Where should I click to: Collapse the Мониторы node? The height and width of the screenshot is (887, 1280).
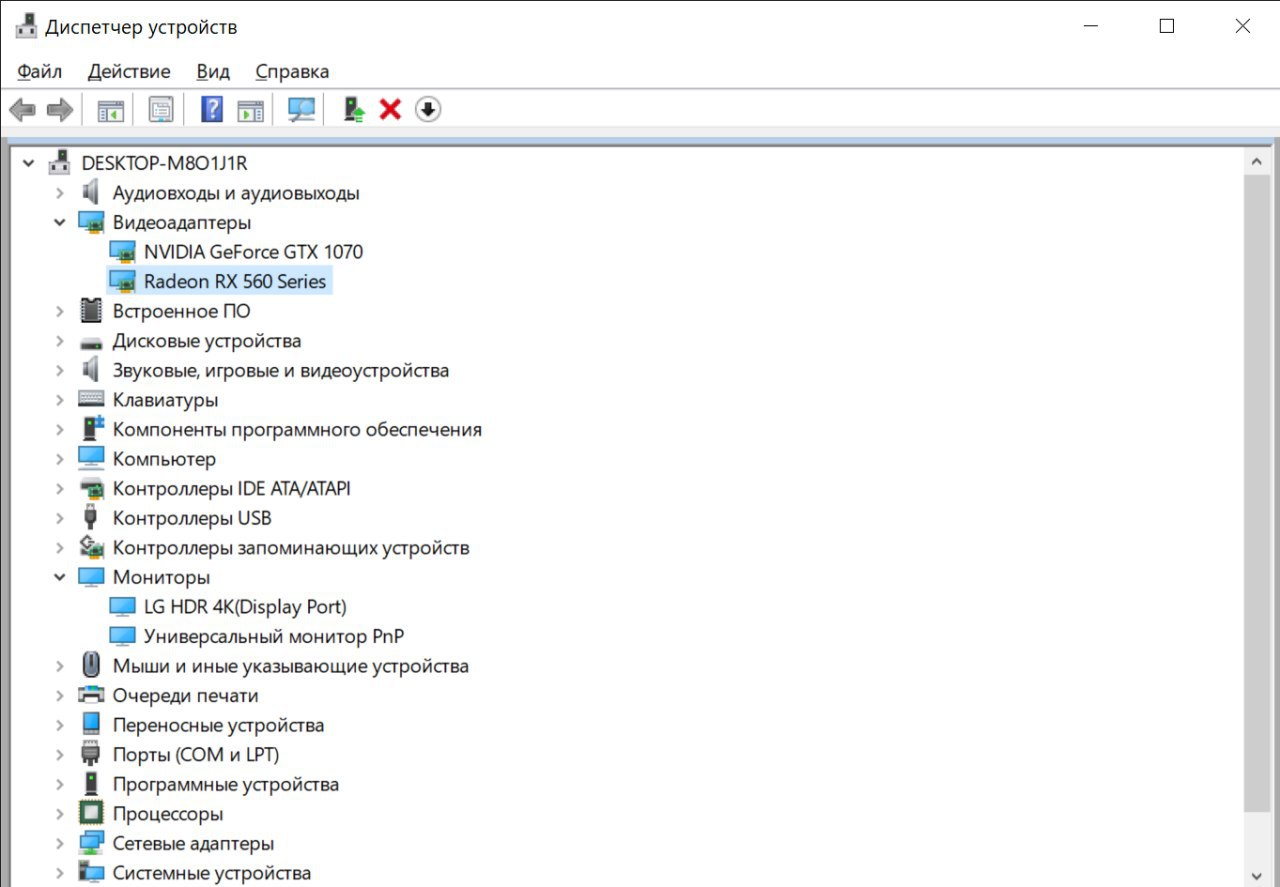[60, 577]
